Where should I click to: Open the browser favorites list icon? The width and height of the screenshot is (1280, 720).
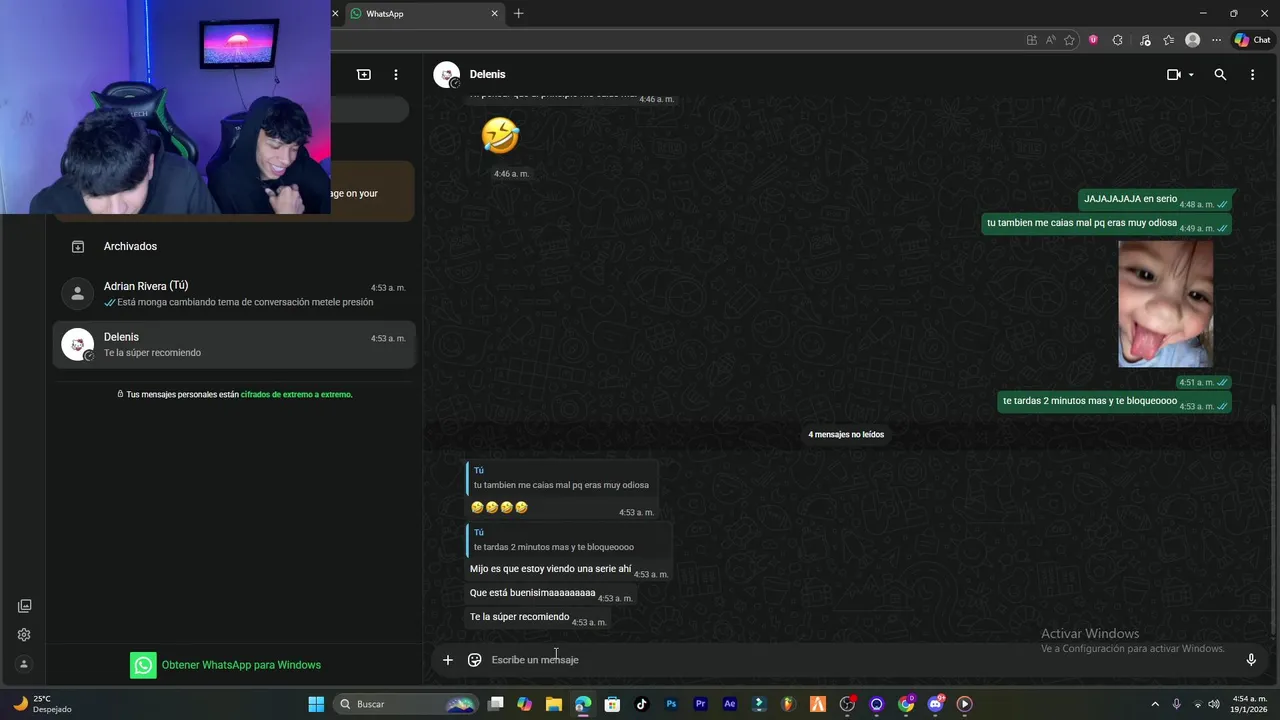pyautogui.click(x=1168, y=40)
